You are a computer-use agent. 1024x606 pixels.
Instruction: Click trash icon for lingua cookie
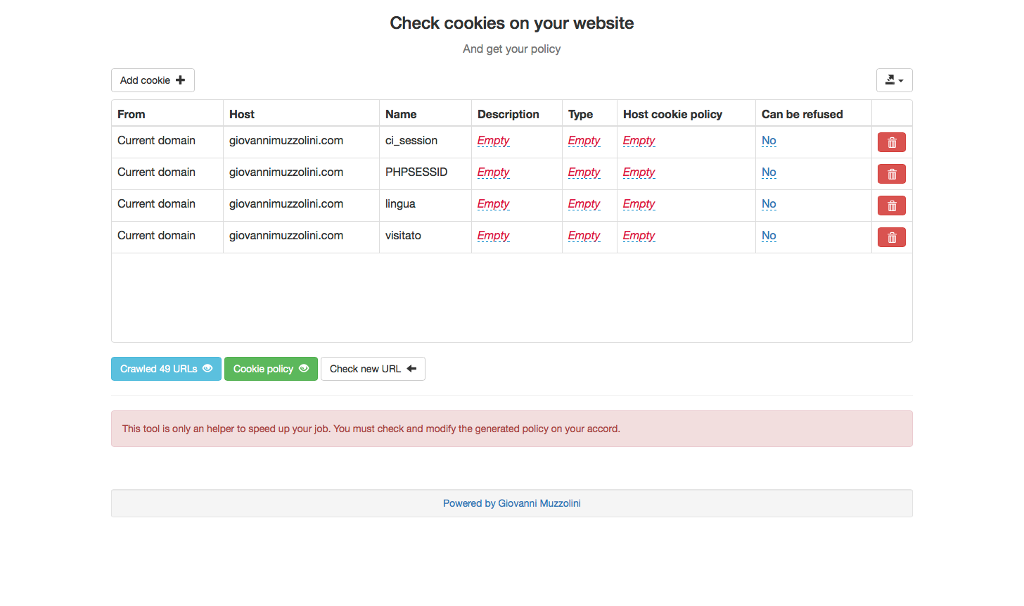pyautogui.click(x=891, y=206)
